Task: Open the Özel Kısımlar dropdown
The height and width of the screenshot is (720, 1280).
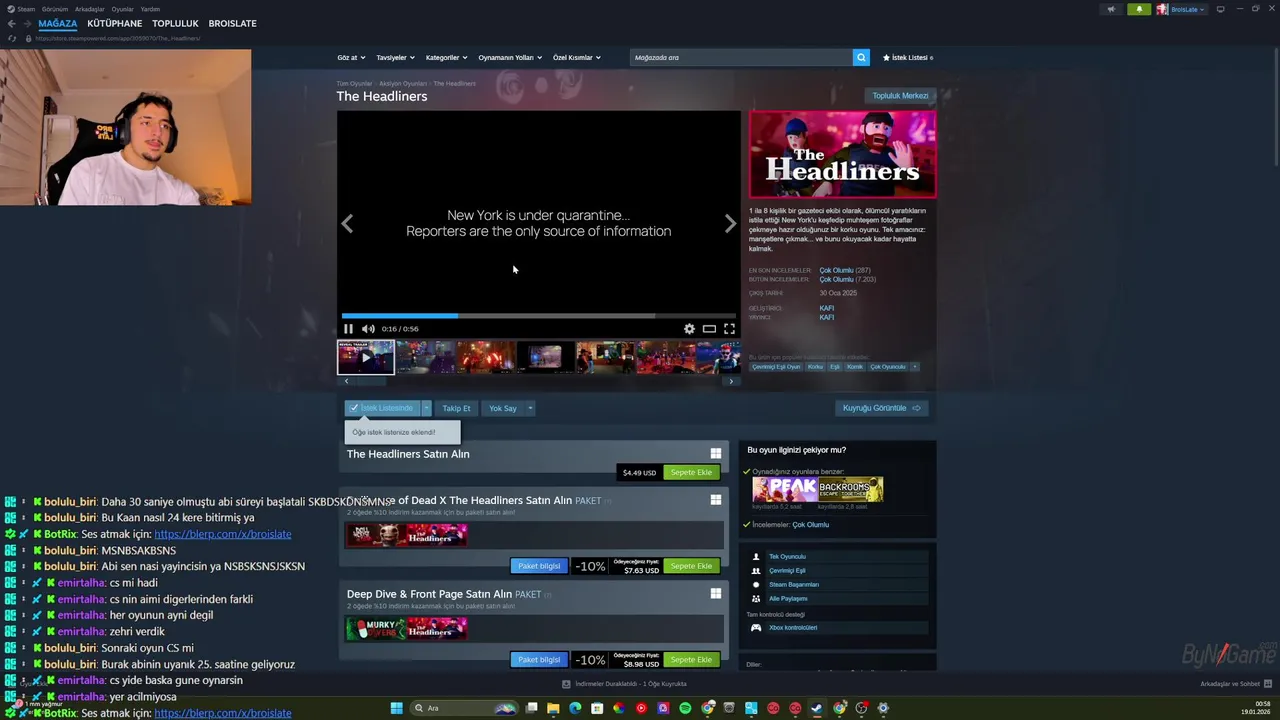Action: point(577,57)
